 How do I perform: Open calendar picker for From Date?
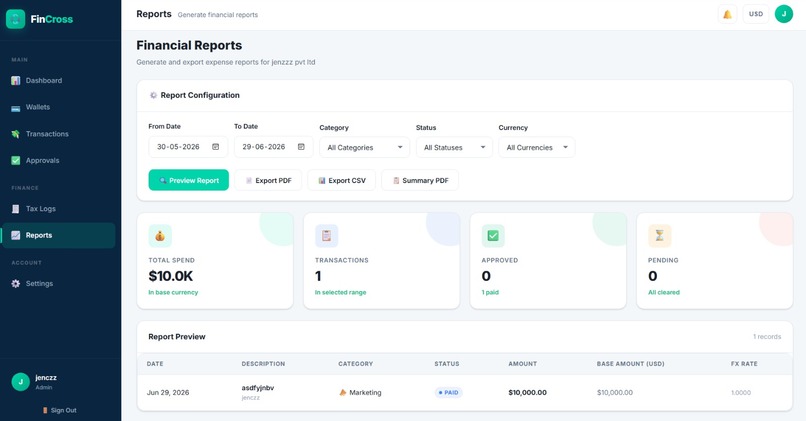216,147
